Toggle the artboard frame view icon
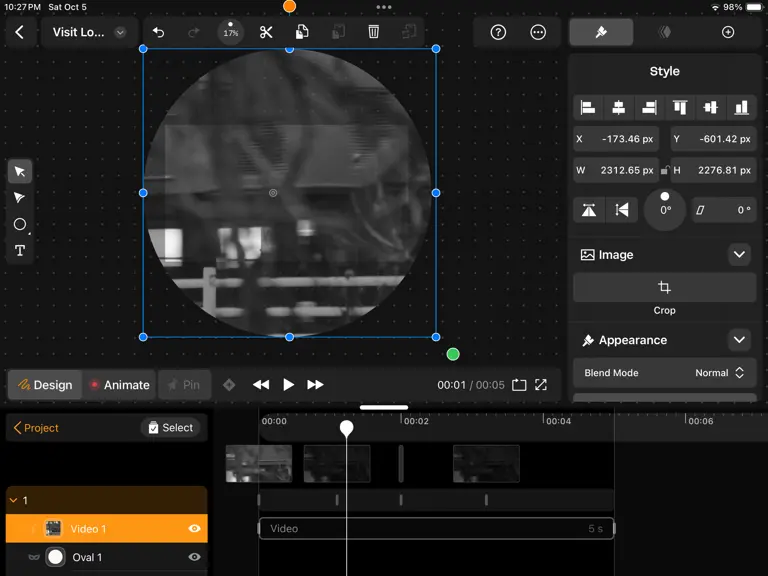The width and height of the screenshot is (768, 576). (x=519, y=385)
